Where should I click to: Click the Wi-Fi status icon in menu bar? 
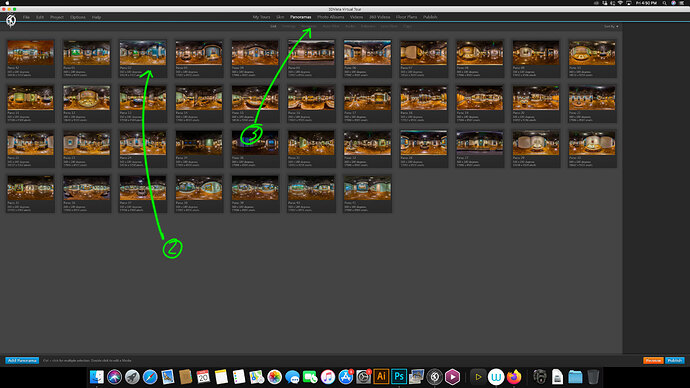pos(620,3)
